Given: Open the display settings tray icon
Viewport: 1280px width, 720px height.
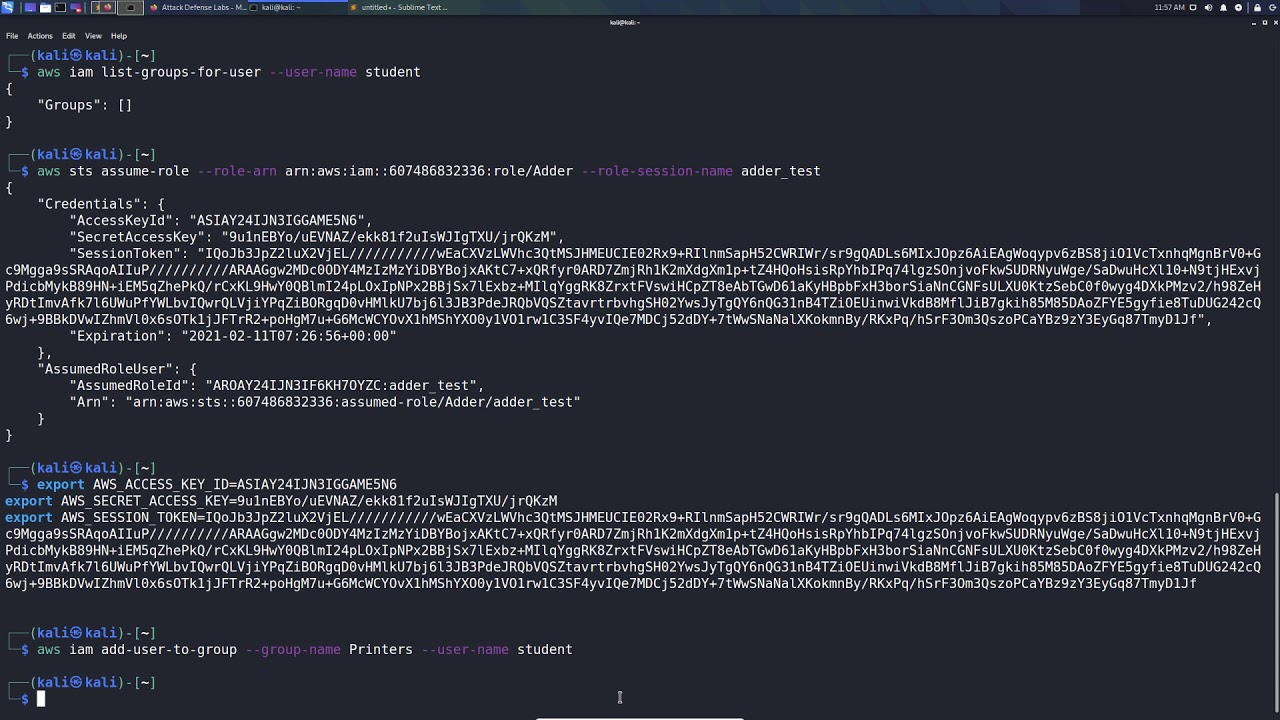Looking at the screenshot, I should [1193, 7].
